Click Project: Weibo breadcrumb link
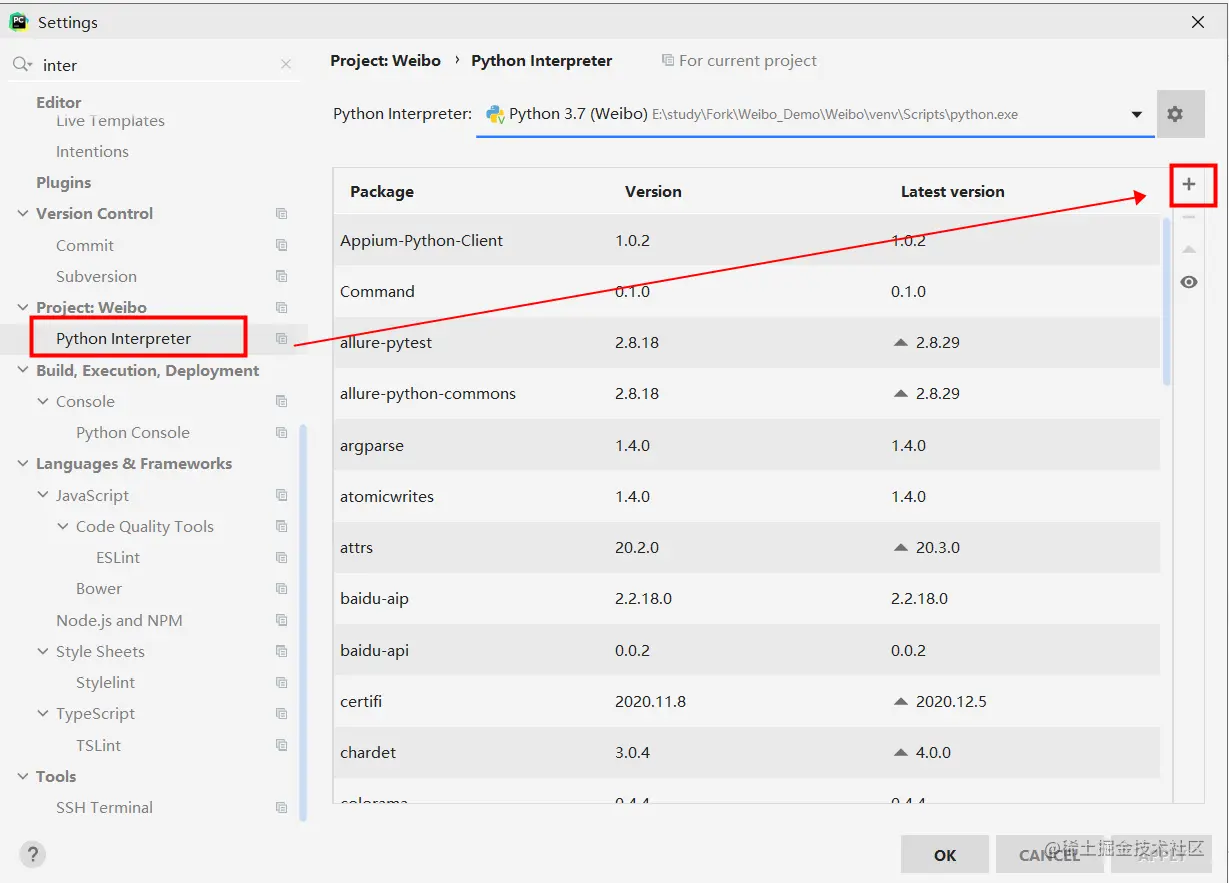 [385, 61]
